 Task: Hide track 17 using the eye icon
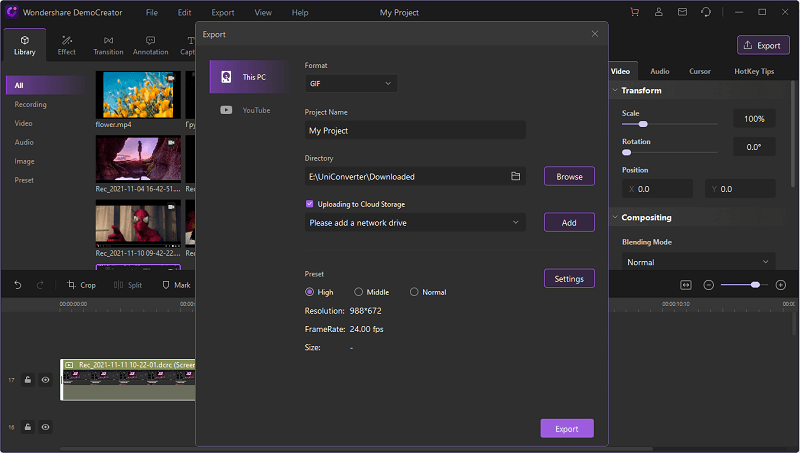click(45, 380)
